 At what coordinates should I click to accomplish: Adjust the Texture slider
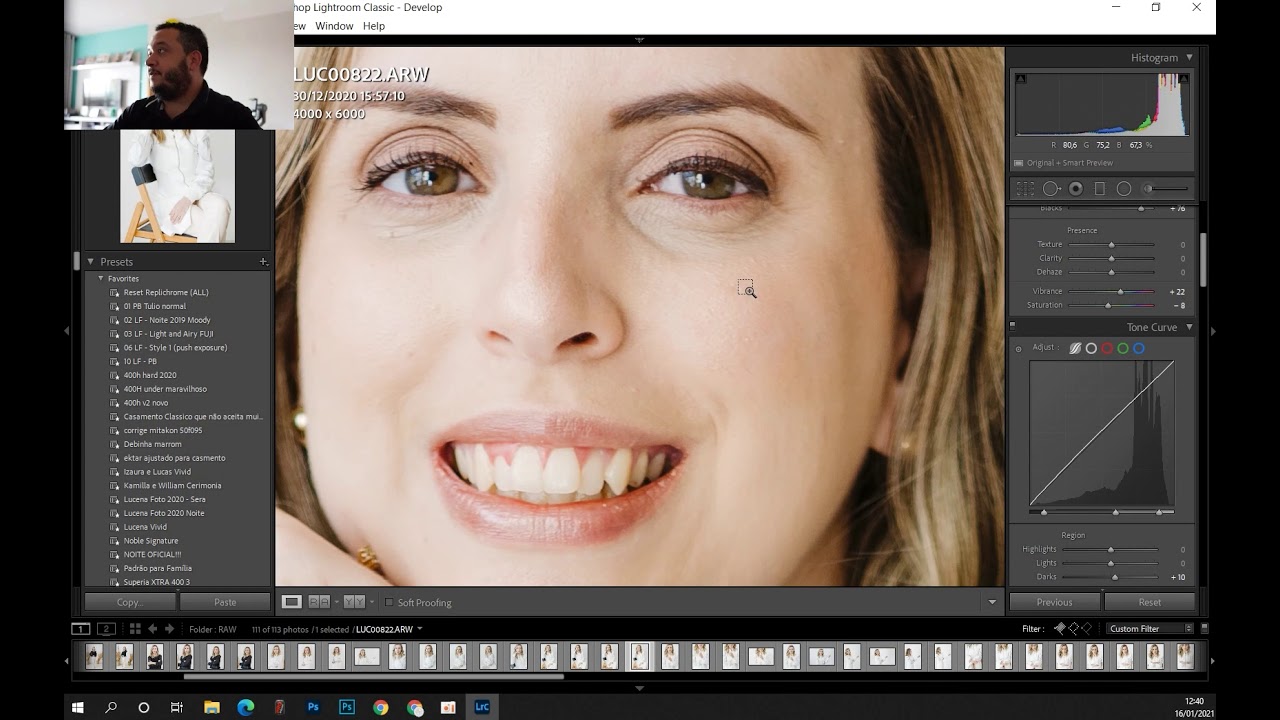[x=1111, y=244]
